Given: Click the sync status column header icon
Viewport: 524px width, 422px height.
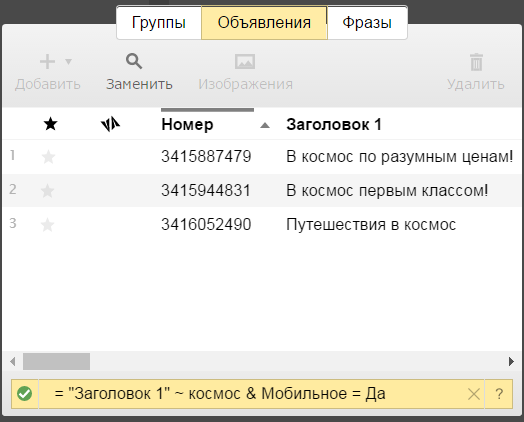Looking at the screenshot, I should tap(110, 124).
